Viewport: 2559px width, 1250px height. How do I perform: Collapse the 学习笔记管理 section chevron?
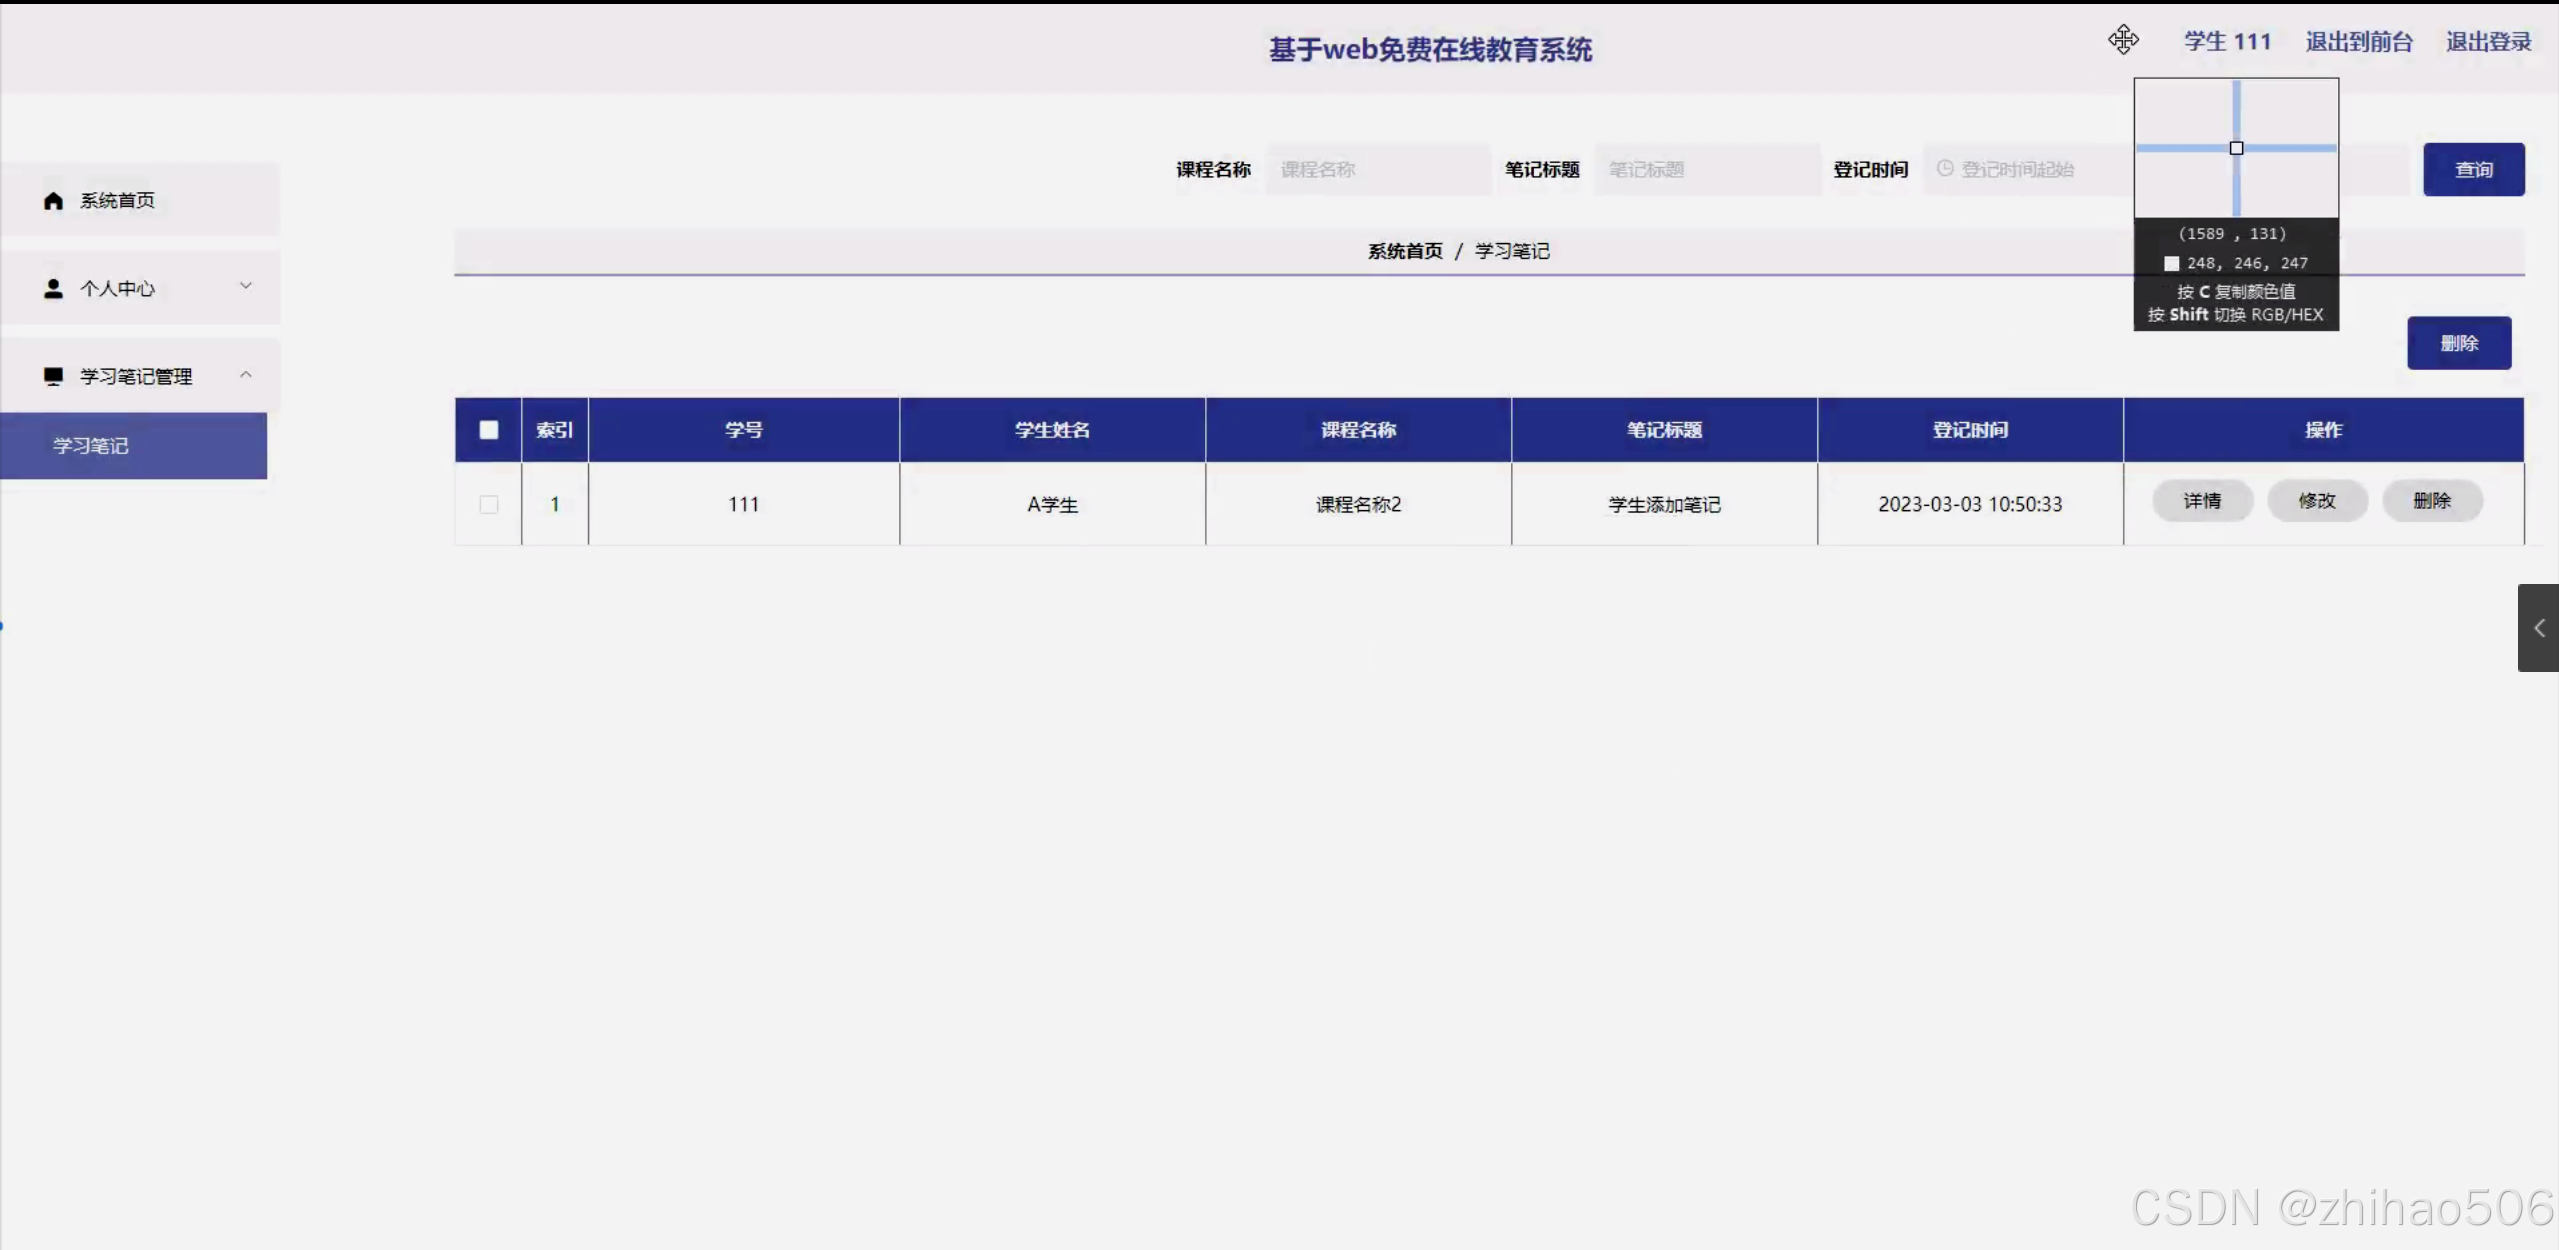tap(246, 374)
